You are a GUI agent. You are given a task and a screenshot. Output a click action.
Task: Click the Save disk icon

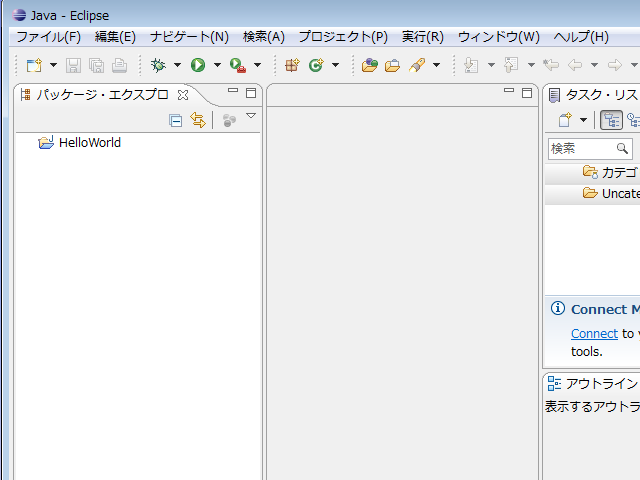pos(73,65)
